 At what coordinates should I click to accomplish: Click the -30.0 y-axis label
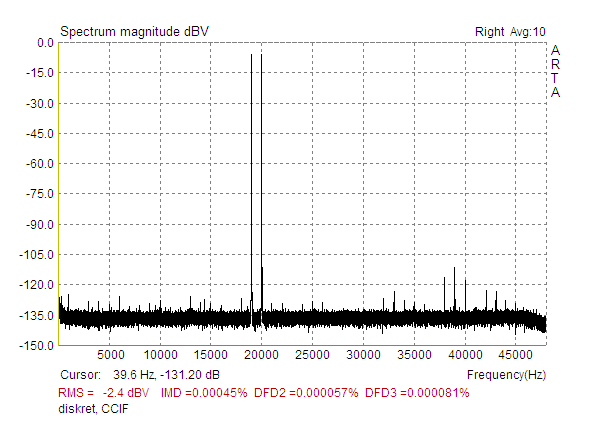tap(40, 103)
